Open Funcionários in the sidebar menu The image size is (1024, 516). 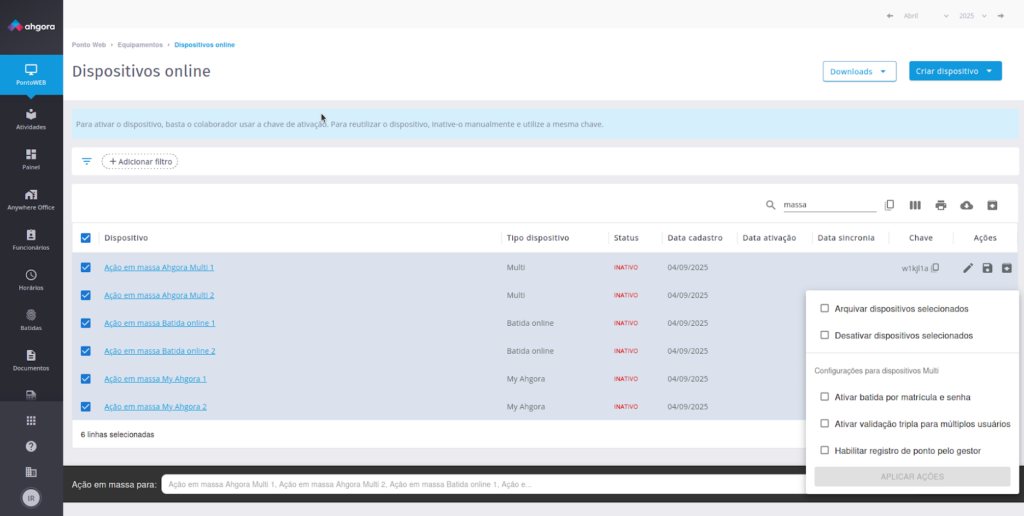pos(31,239)
